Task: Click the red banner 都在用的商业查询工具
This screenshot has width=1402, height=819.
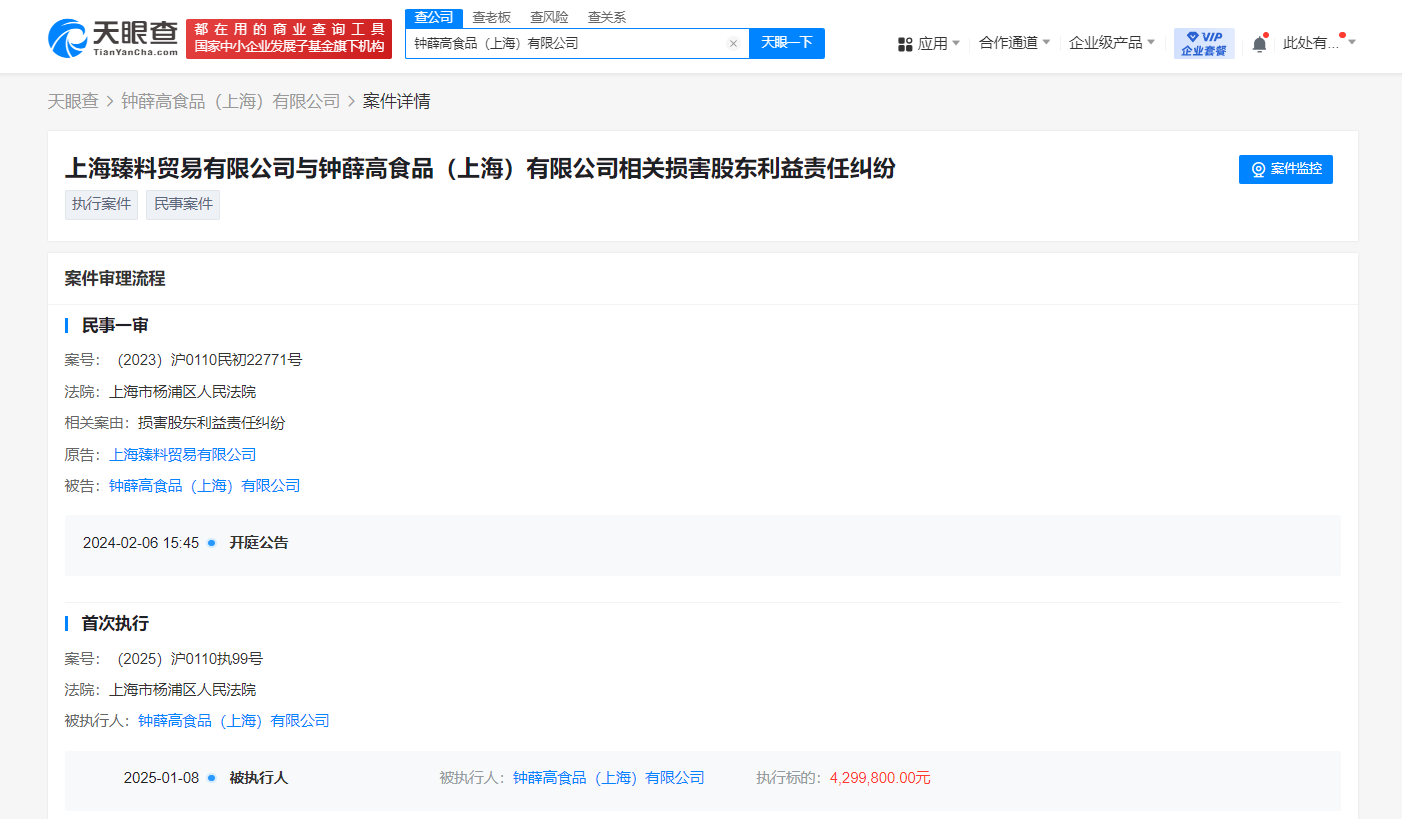Action: 289,38
